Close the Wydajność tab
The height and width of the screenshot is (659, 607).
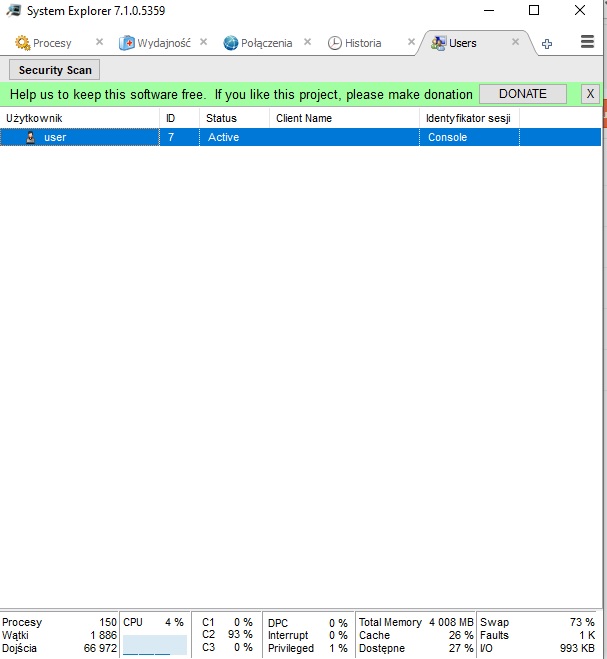pos(203,42)
